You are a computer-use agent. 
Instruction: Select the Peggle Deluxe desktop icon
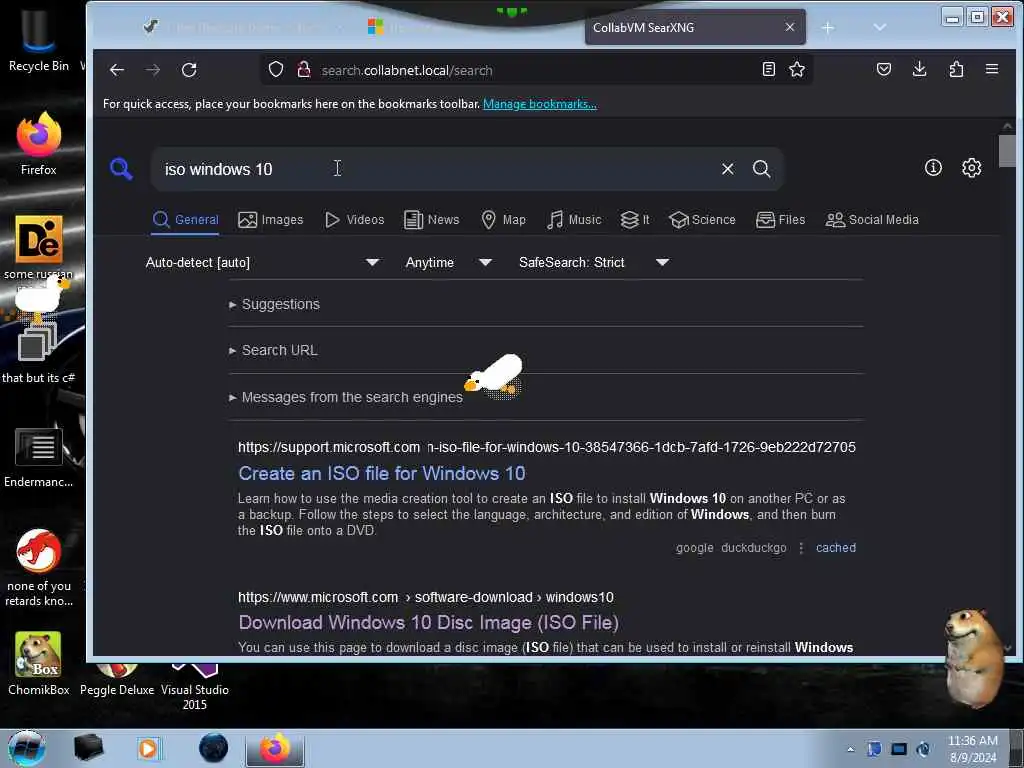point(117,680)
